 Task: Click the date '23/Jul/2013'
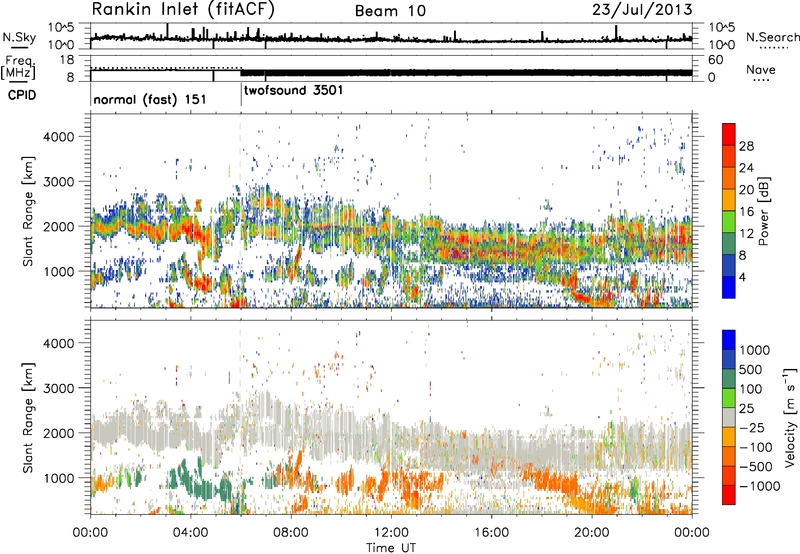point(642,9)
